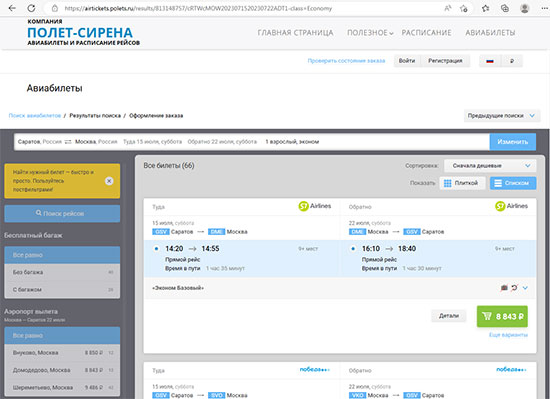Click Детали button for S7 ticket
This screenshot has height=399, width=550.
click(x=449, y=316)
